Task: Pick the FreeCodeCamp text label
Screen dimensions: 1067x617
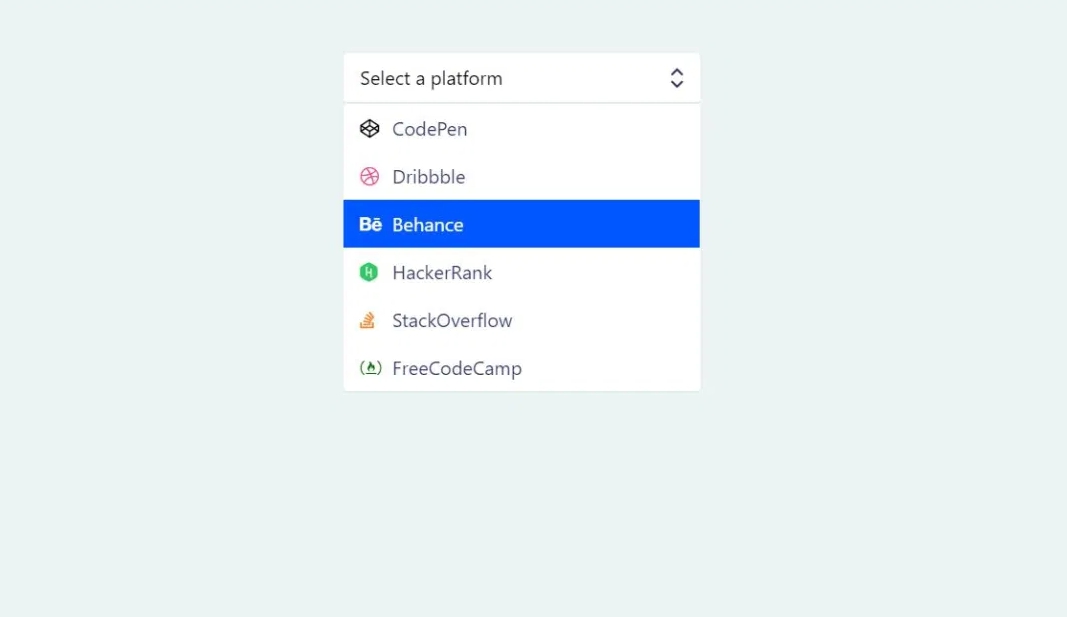Action: point(457,369)
